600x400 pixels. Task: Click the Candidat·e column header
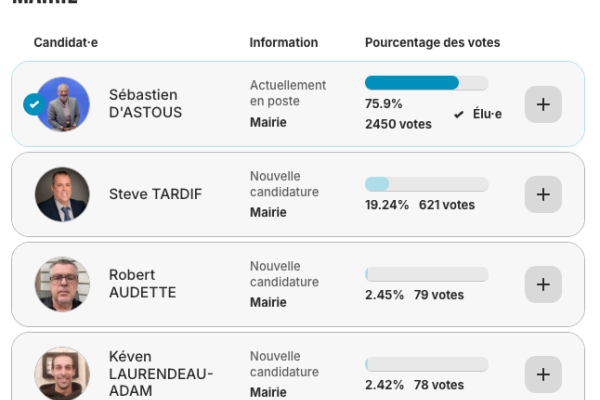pyautogui.click(x=66, y=43)
